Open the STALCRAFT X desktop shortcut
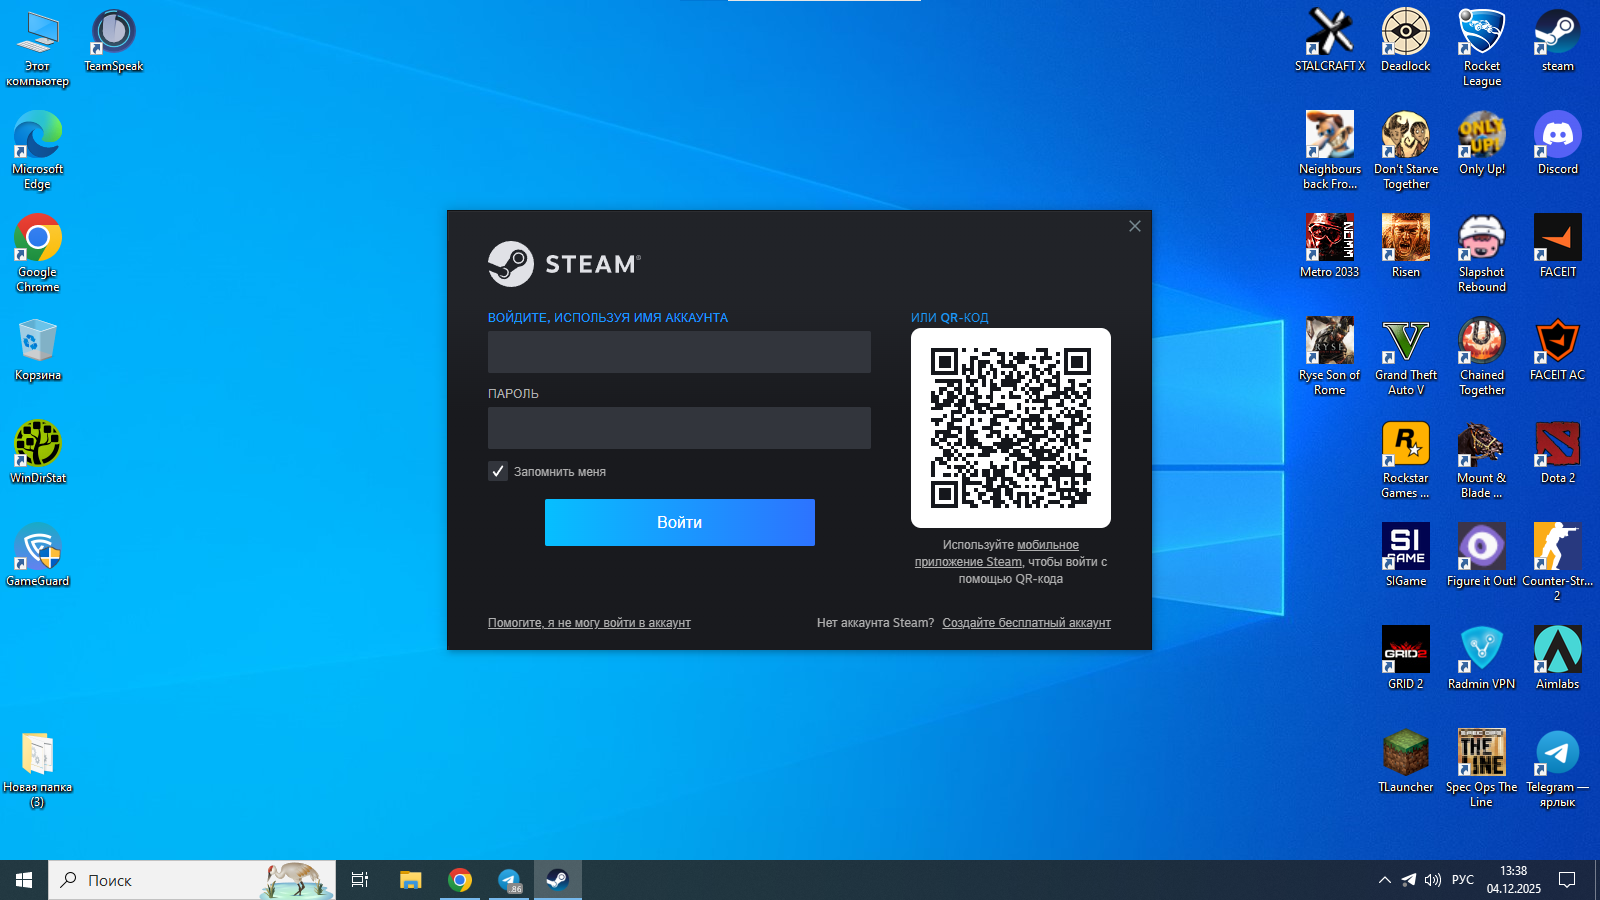 (x=1330, y=40)
